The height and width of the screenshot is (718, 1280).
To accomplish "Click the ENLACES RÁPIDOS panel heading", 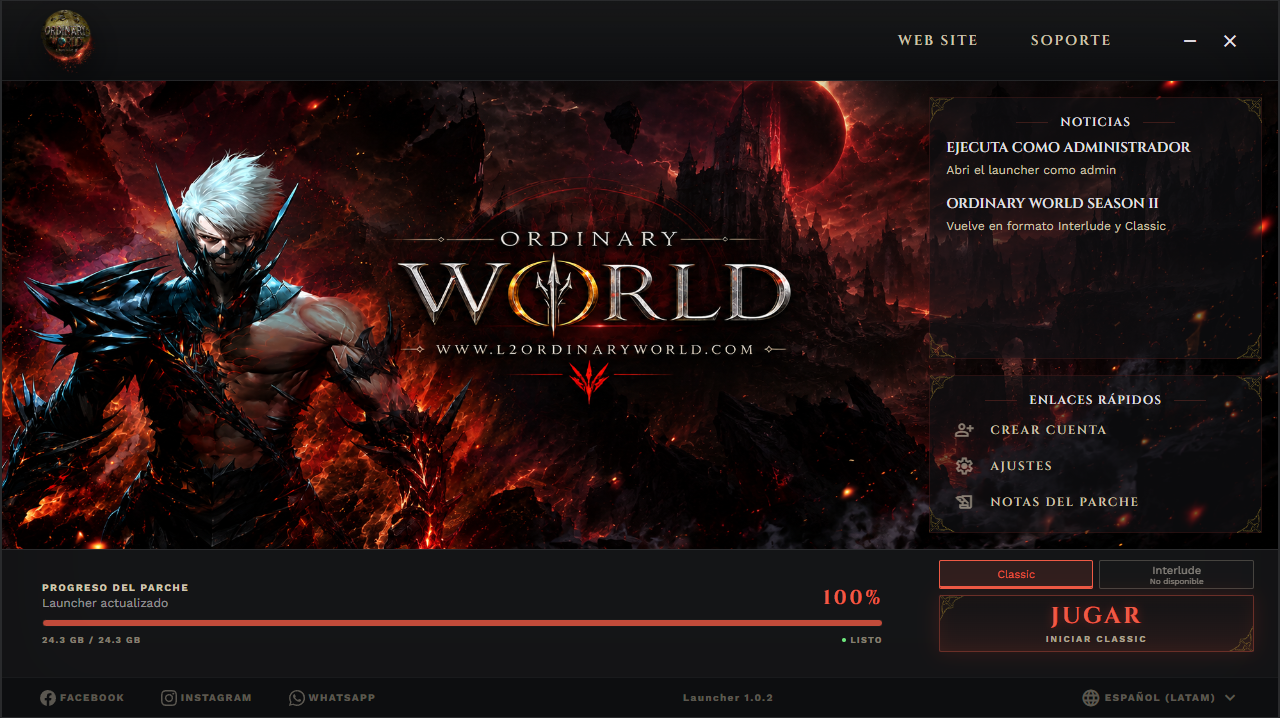I will pos(1095,400).
